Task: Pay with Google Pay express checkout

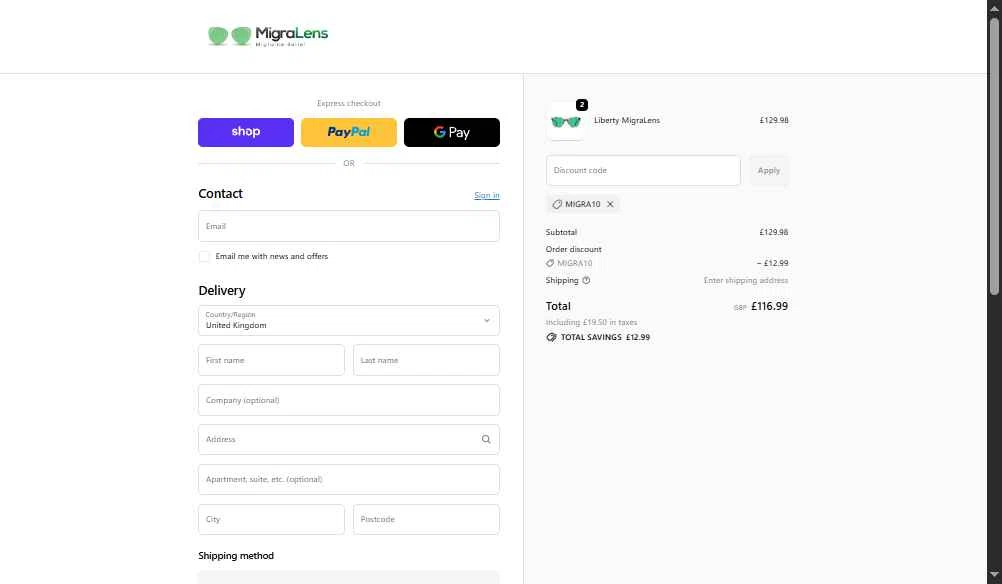Action: [x=452, y=132]
